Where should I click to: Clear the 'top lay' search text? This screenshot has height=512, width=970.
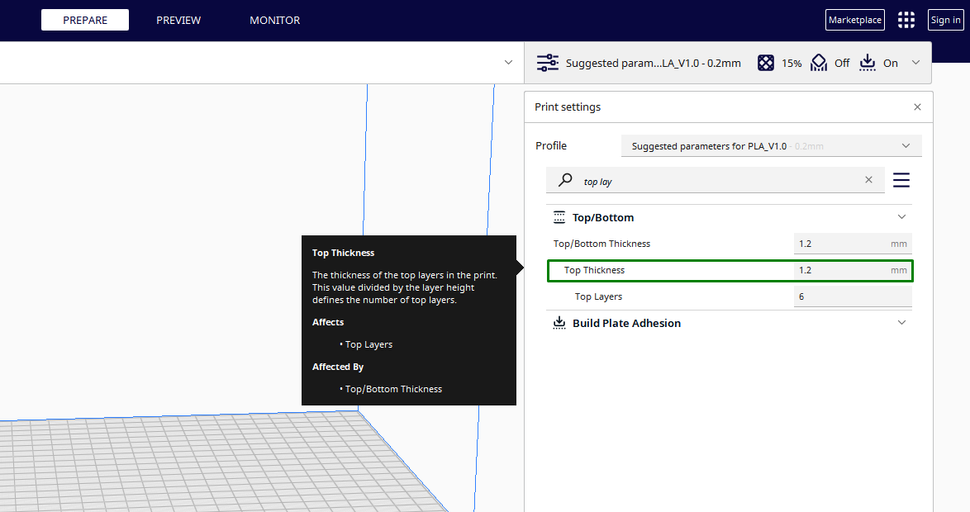pyautogui.click(x=869, y=180)
